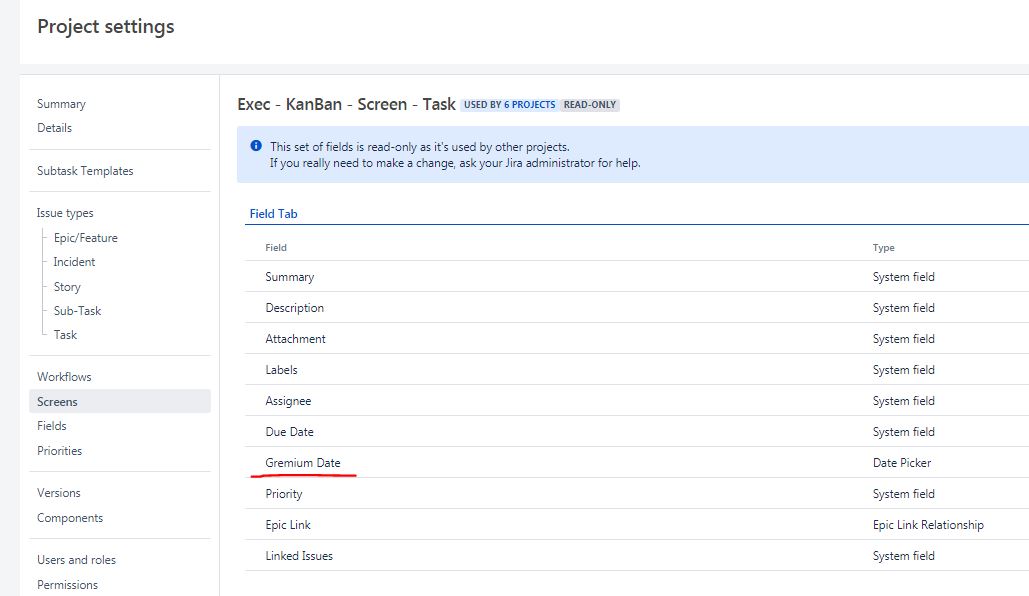Click System field type for Linked Issues

tap(904, 556)
